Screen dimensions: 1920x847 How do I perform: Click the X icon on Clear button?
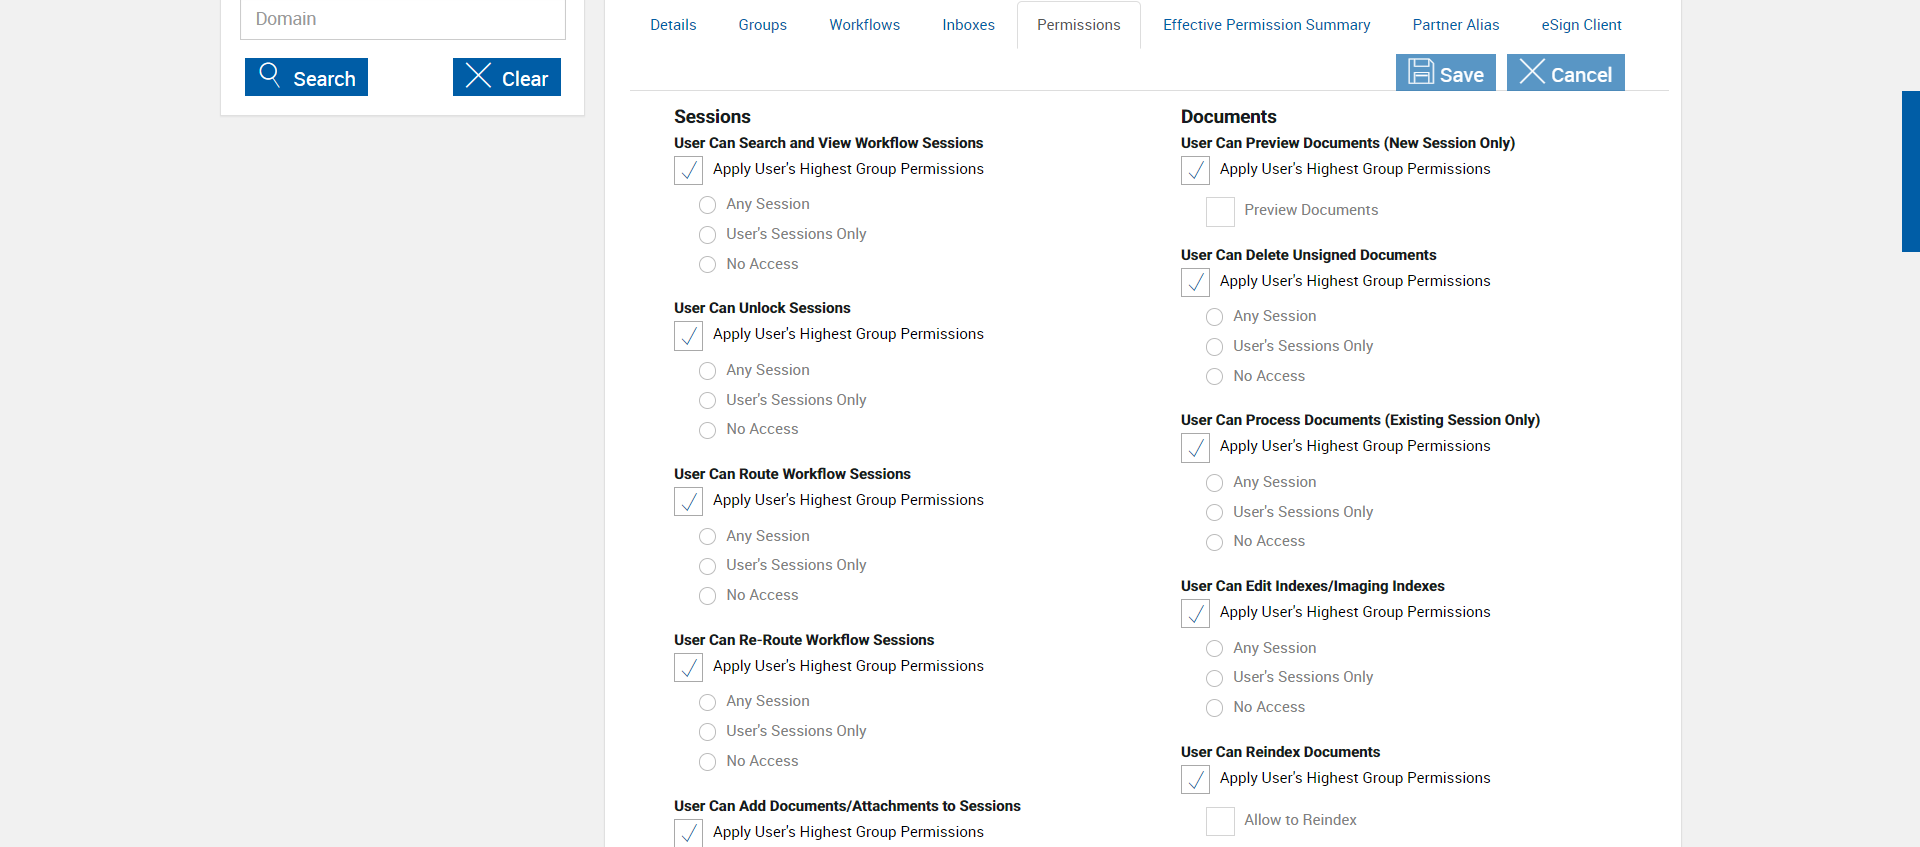(x=478, y=76)
